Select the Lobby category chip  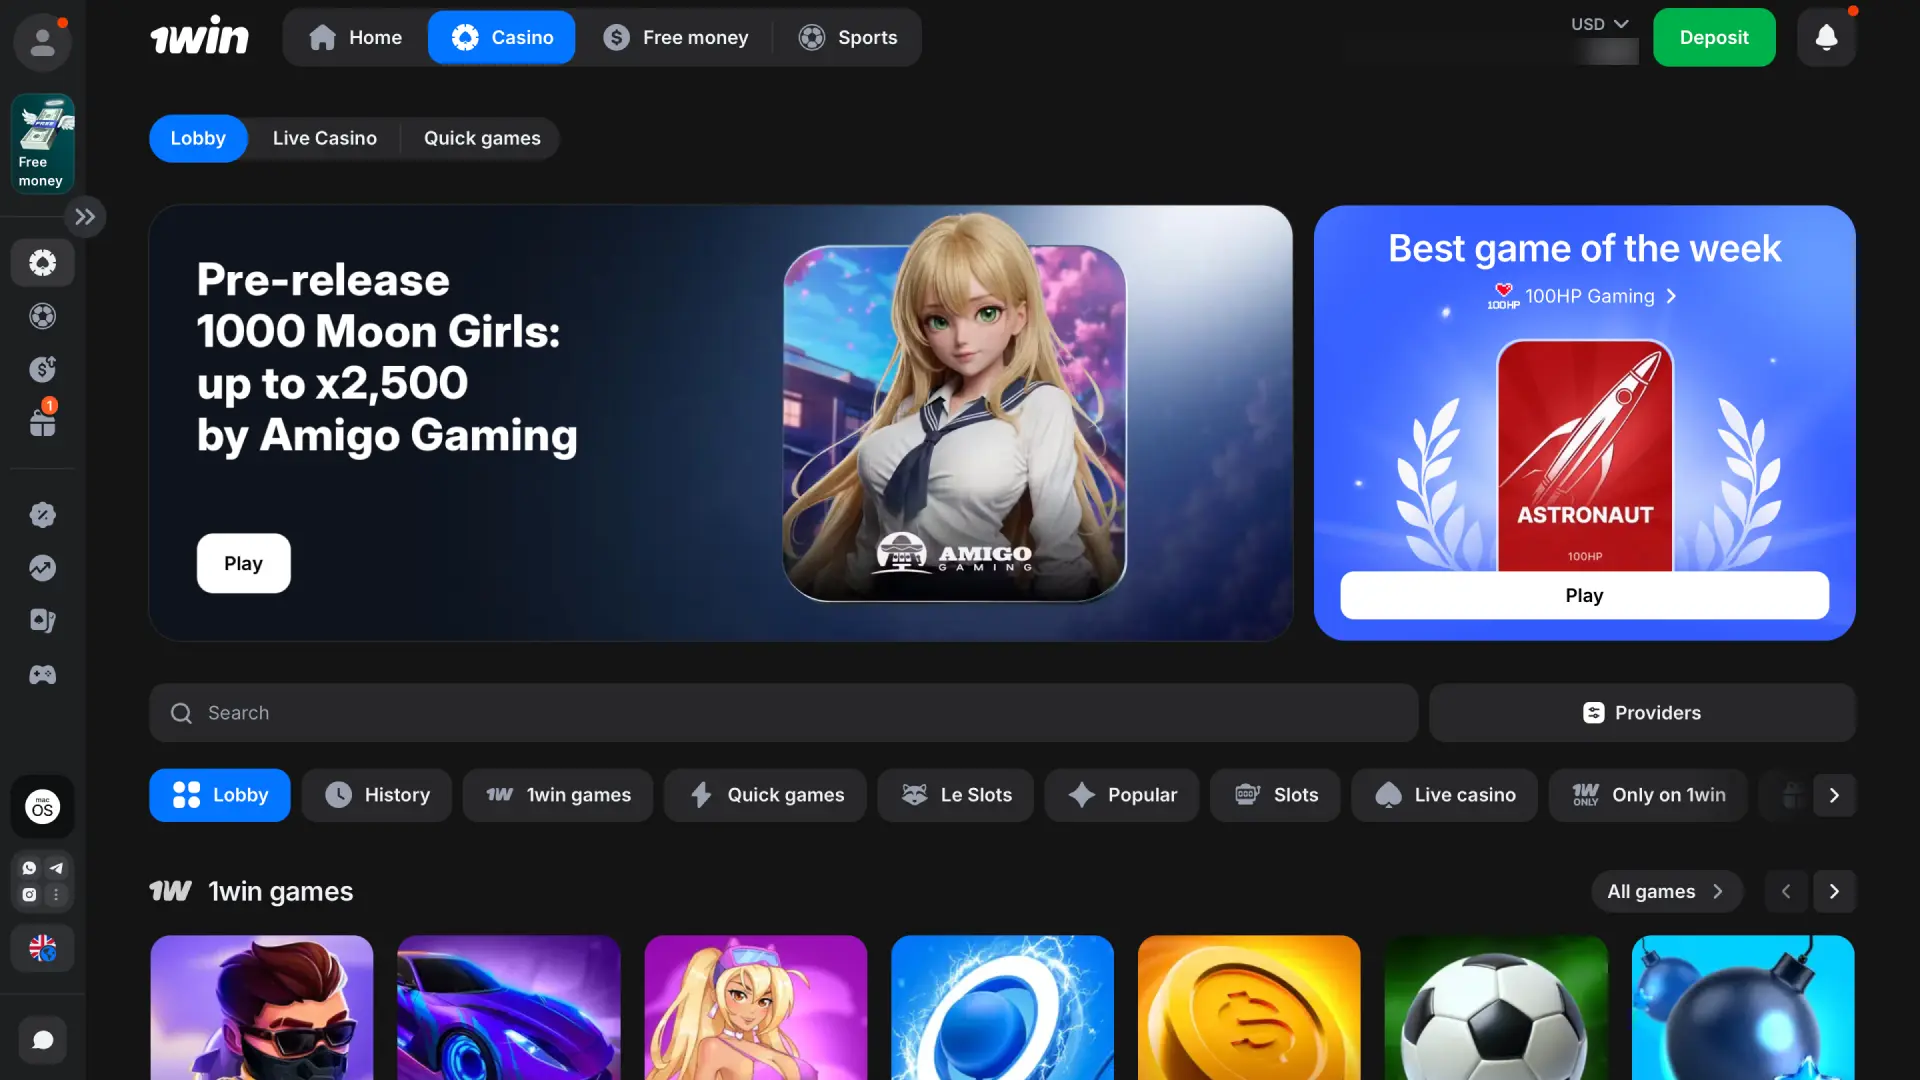click(x=219, y=795)
